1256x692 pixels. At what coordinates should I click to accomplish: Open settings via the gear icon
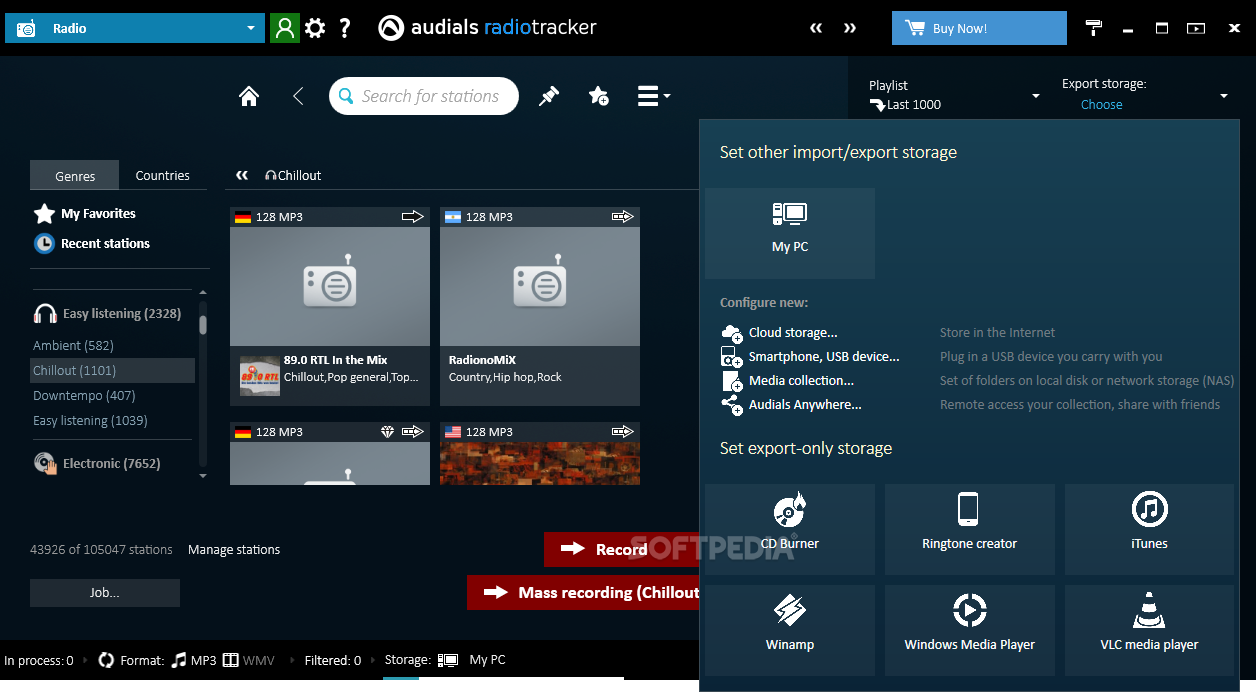(315, 28)
